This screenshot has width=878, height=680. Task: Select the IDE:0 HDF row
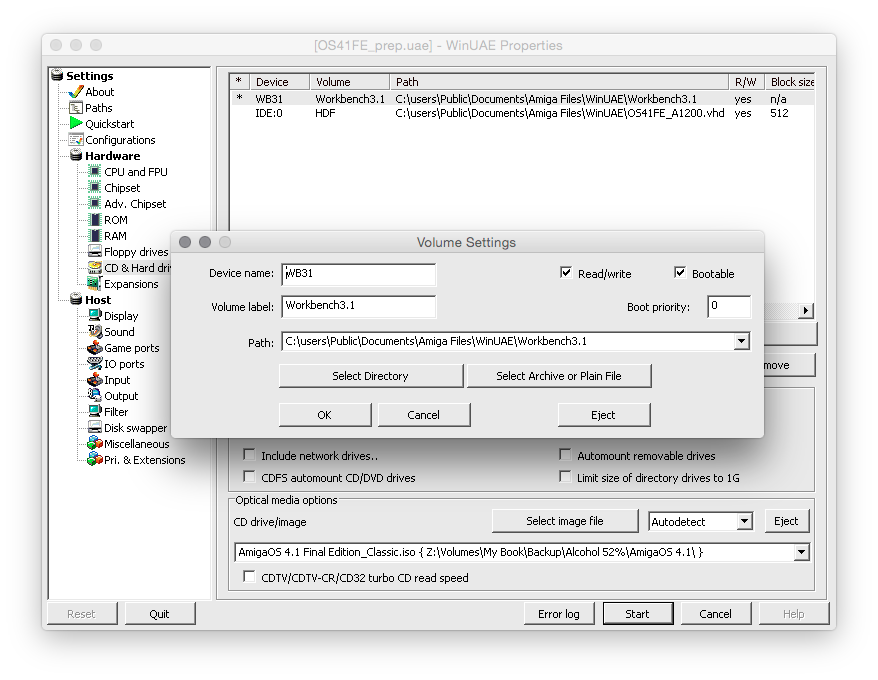coord(522,113)
